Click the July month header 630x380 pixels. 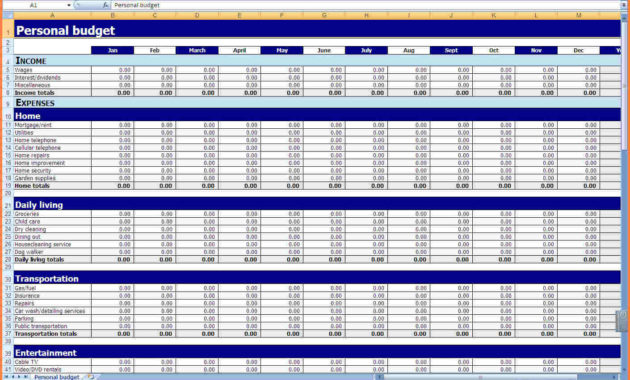coord(366,50)
